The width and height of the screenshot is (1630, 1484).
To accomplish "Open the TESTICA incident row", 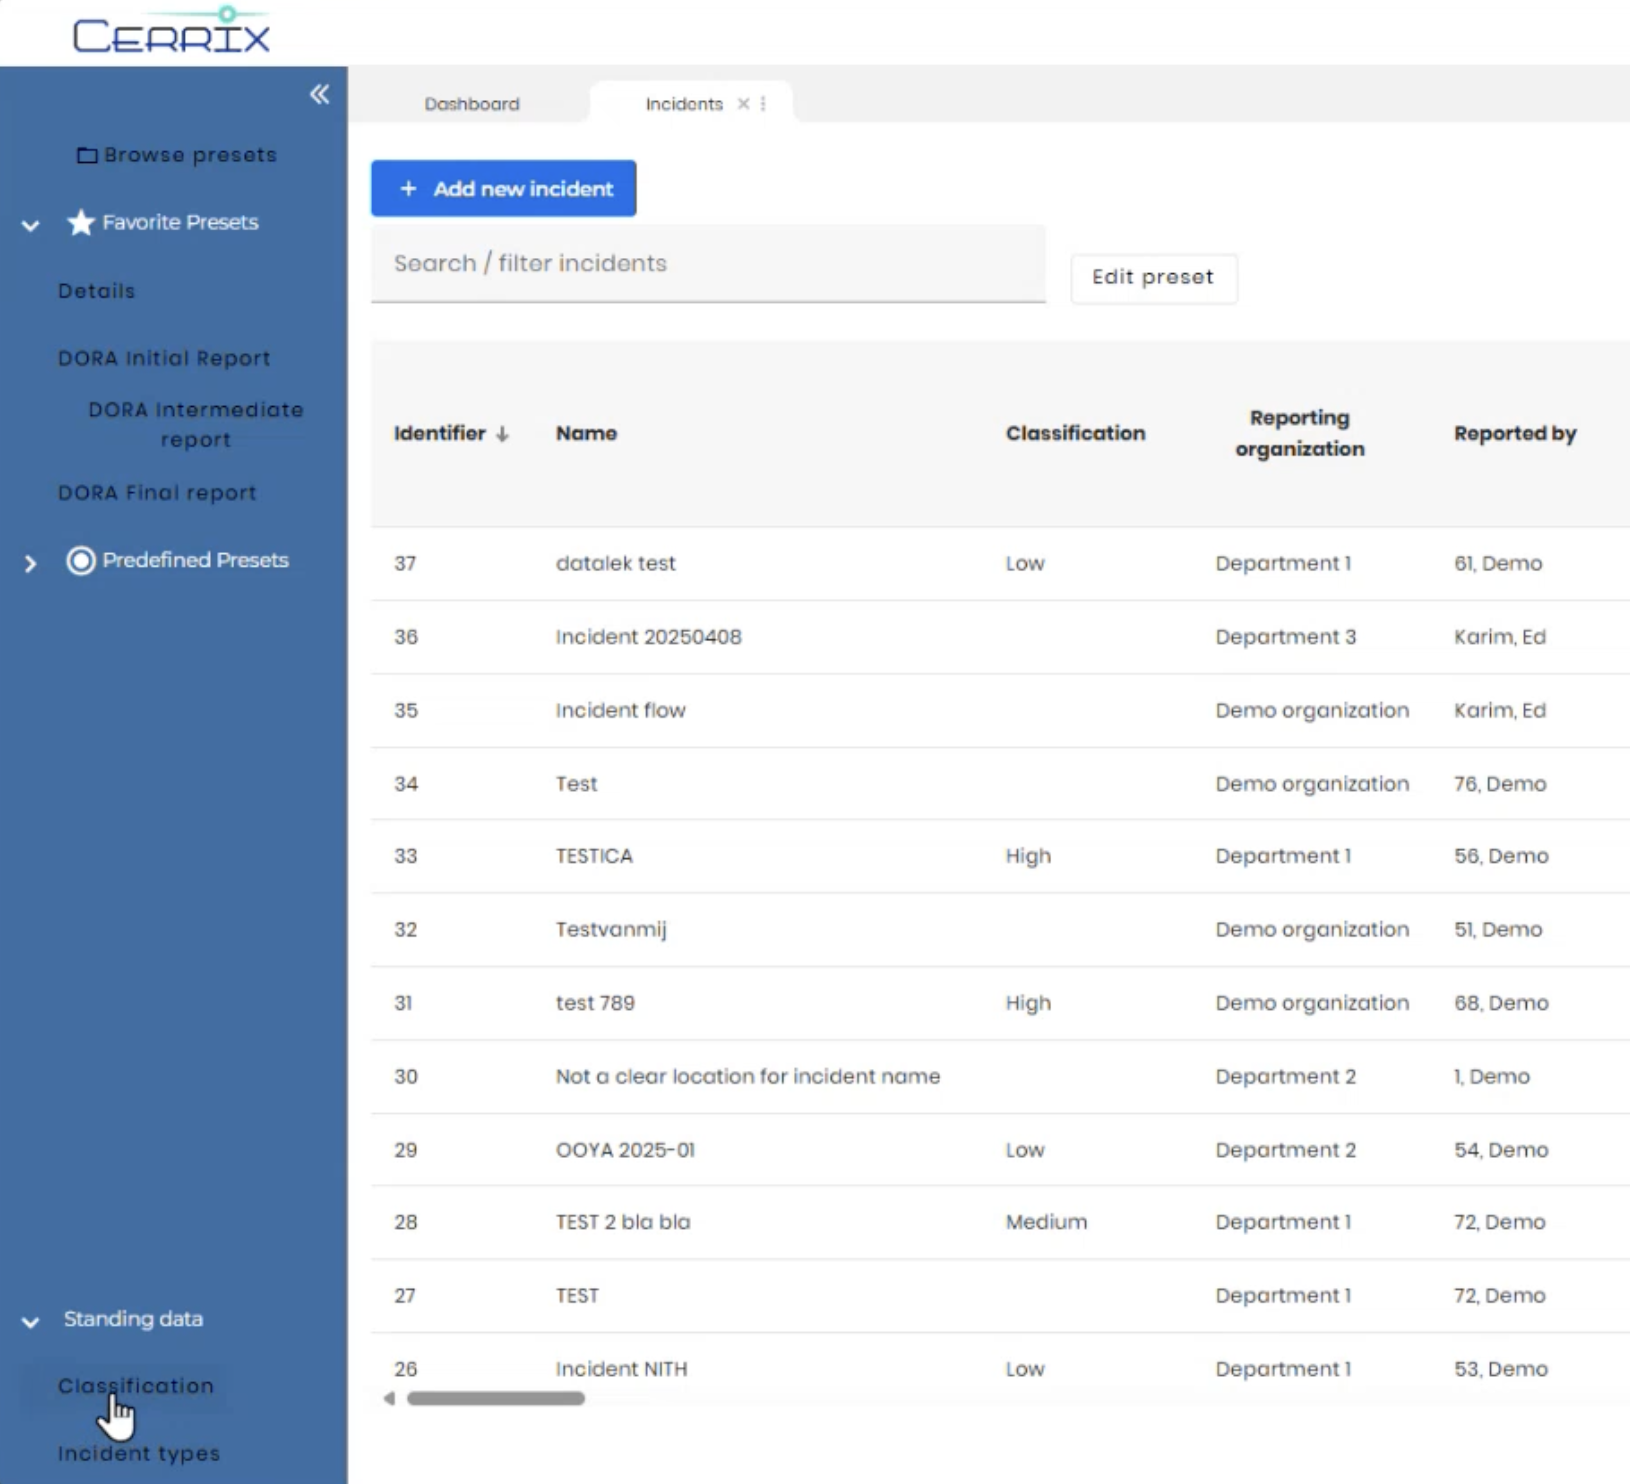I will point(594,856).
